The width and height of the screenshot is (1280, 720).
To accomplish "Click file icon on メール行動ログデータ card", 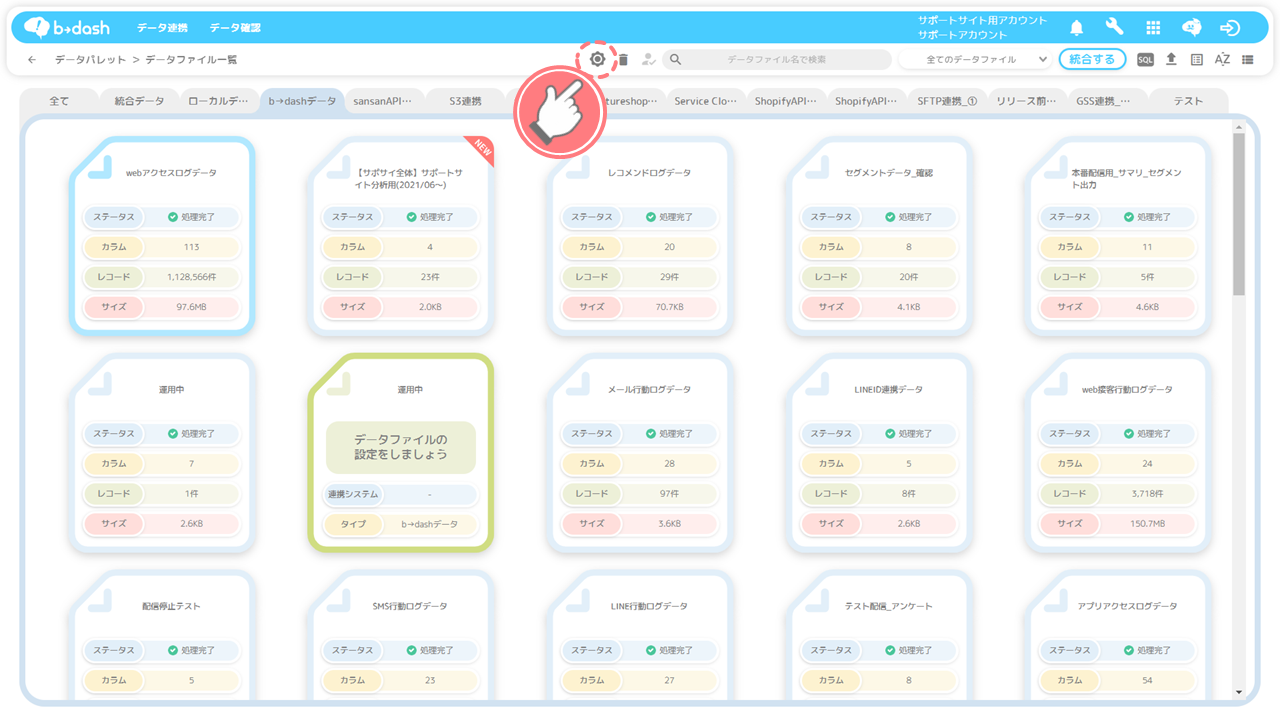I will pyautogui.click(x=578, y=383).
